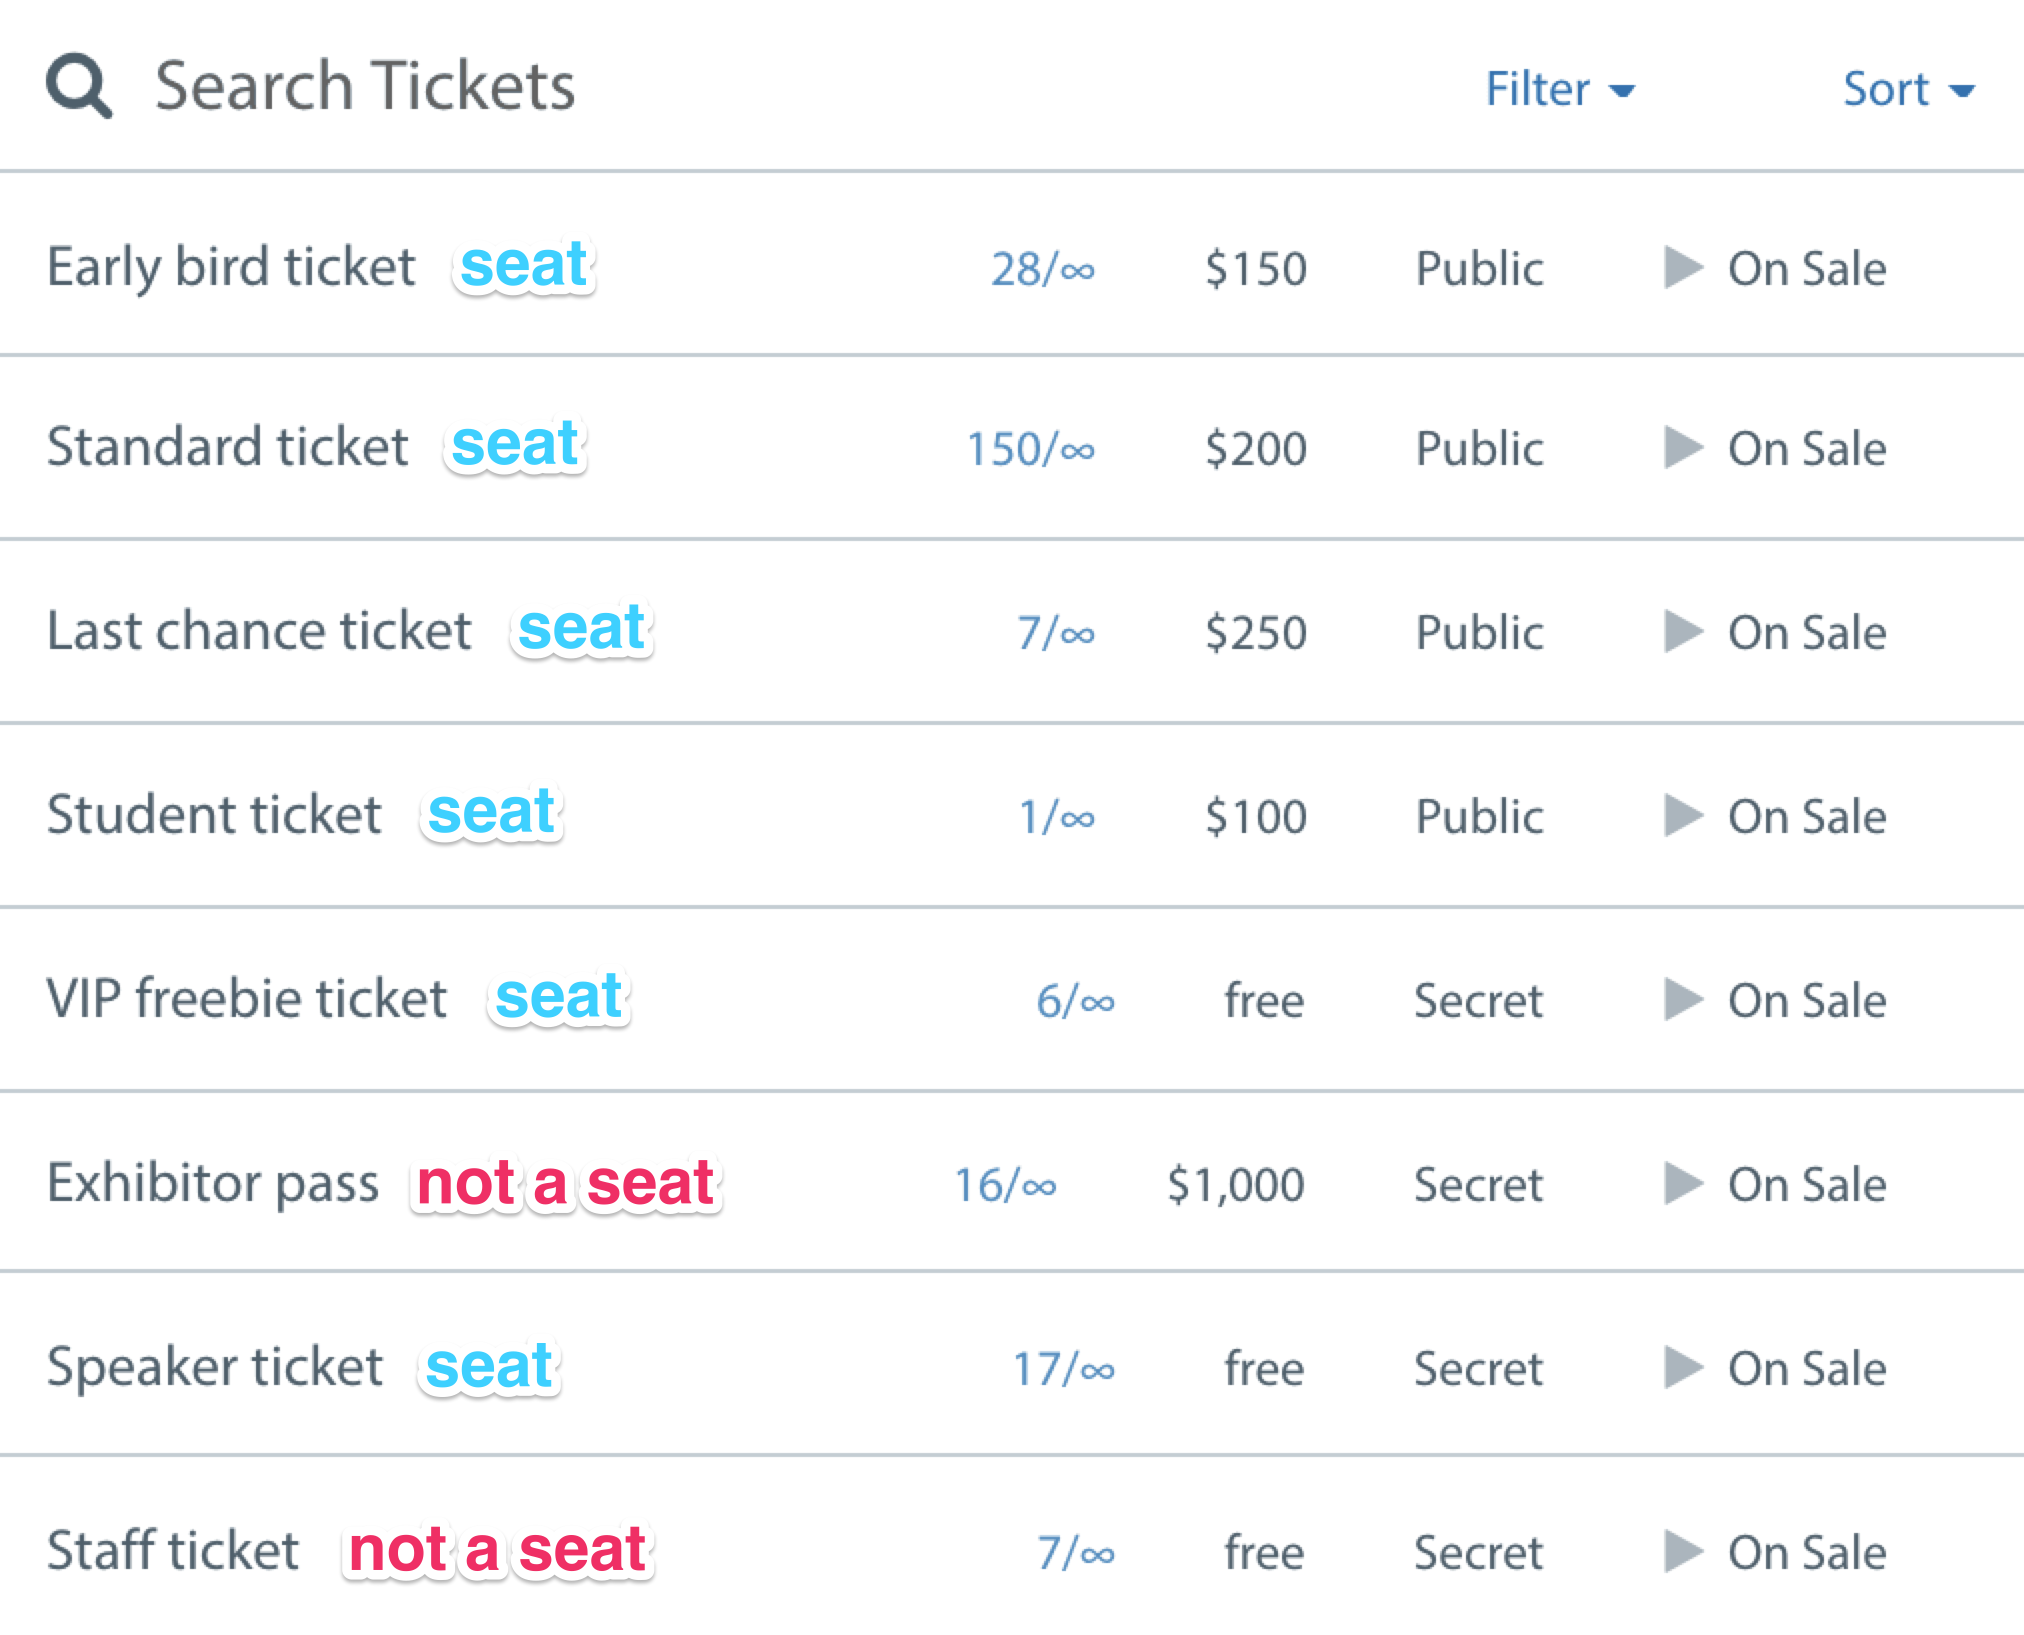Click the play icon on VIP freebie ticket
Image resolution: width=2024 pixels, height=1635 pixels.
[x=1683, y=999]
